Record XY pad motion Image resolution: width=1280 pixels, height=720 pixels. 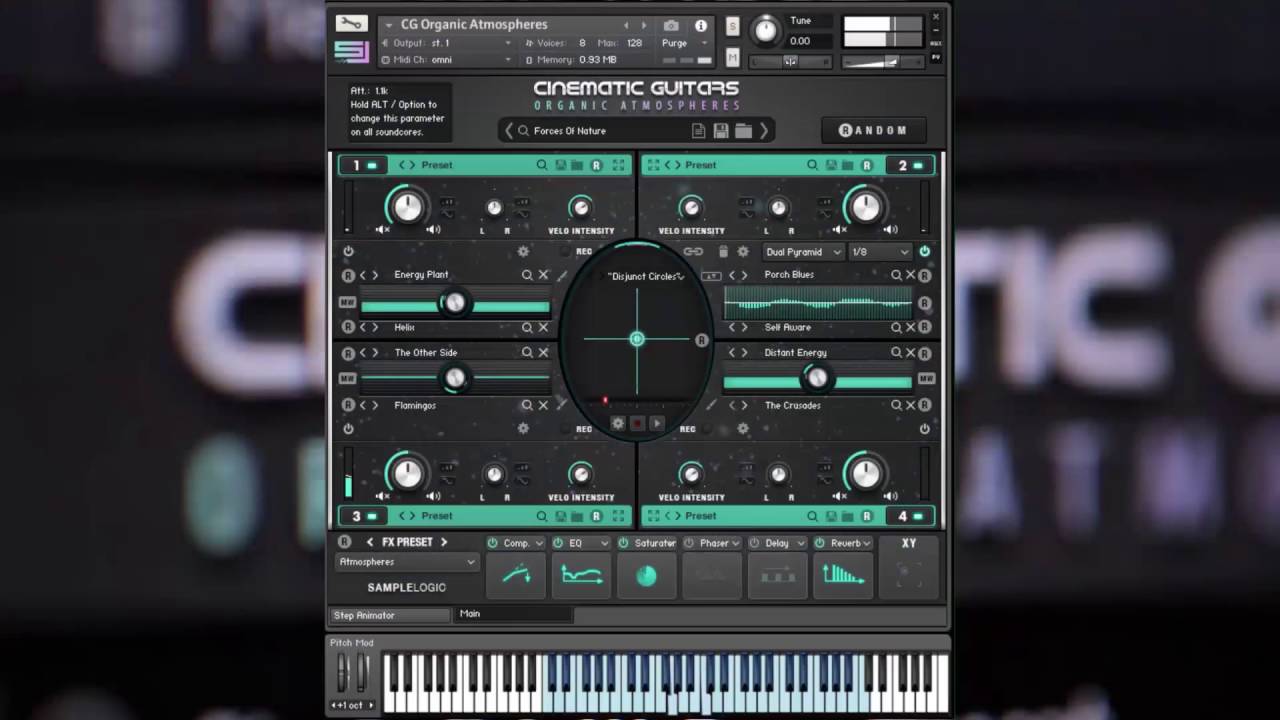point(637,424)
